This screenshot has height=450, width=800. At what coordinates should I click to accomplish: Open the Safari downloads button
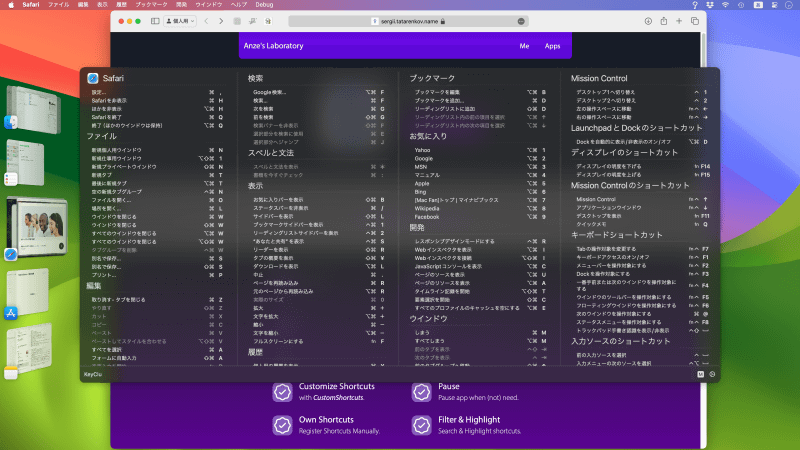tap(648, 21)
